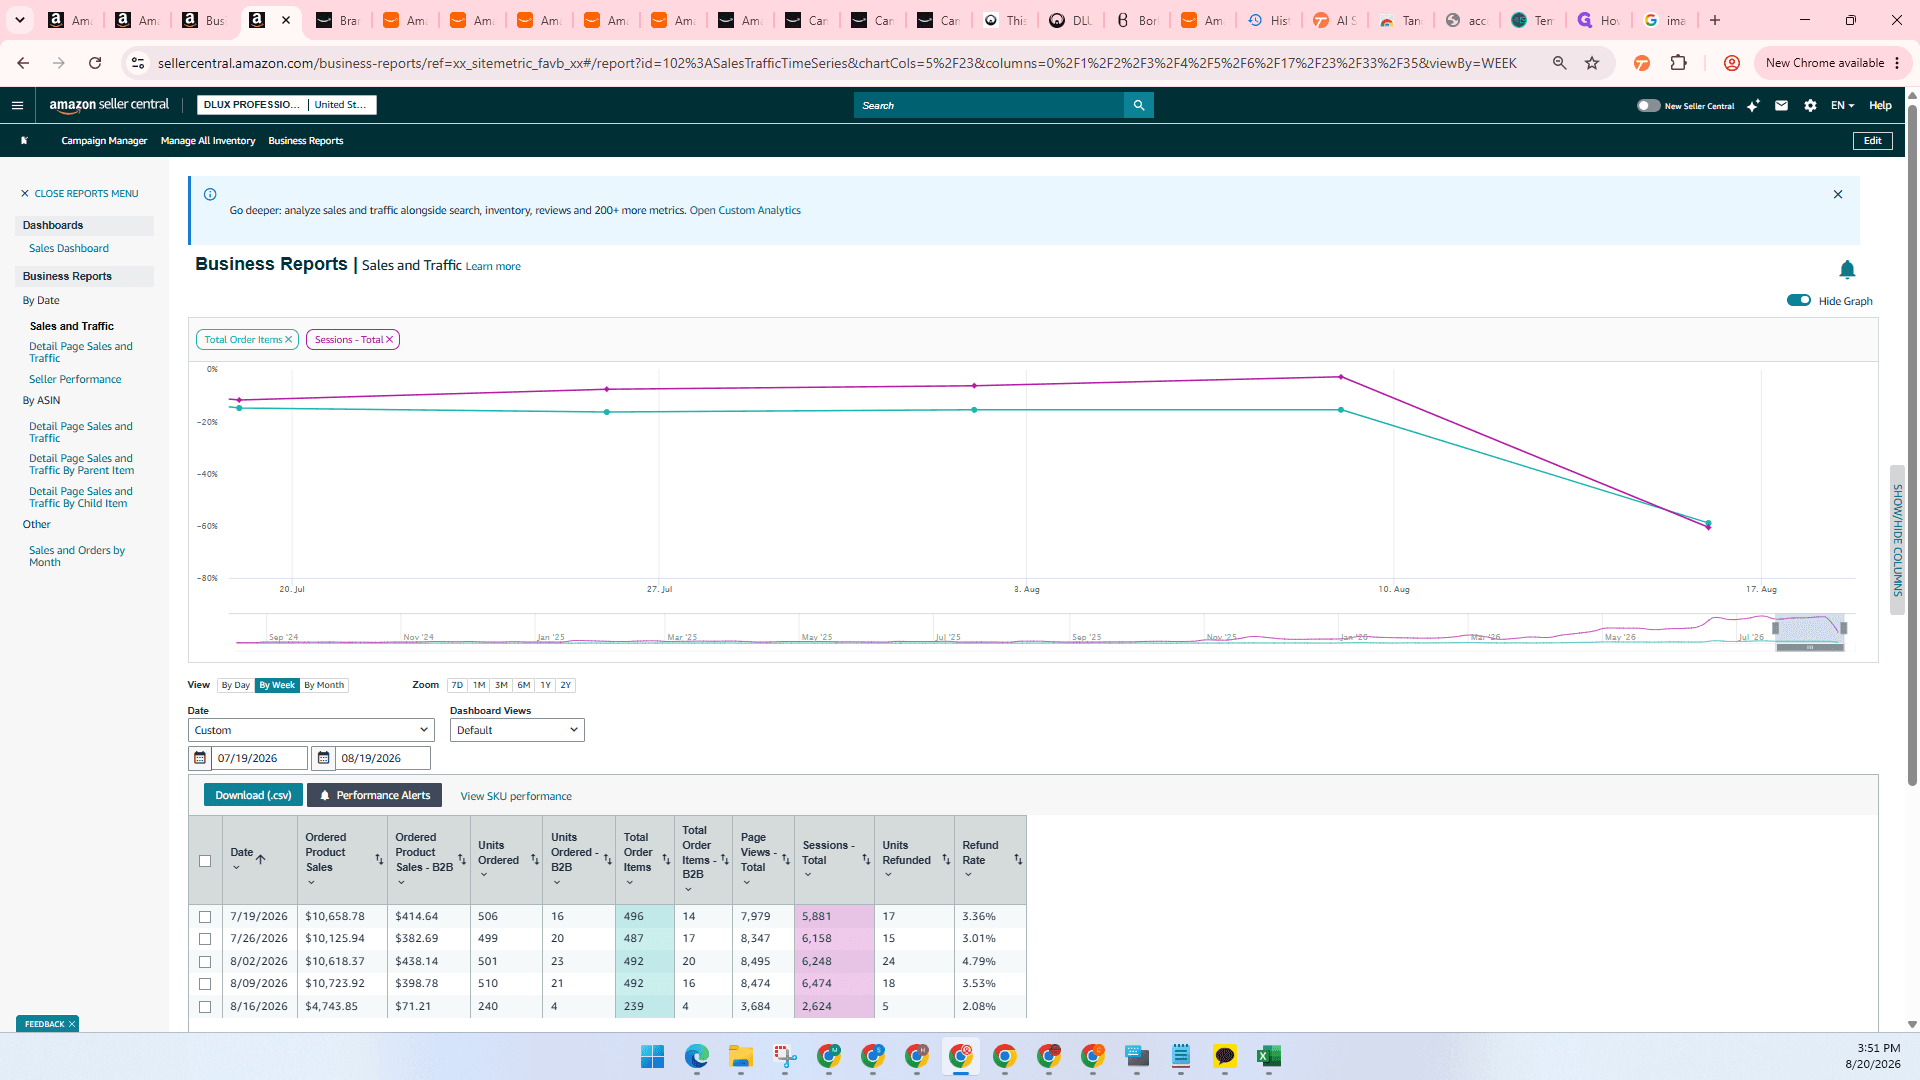
Task: Click in the start date field 07/19/2026
Action: pyautogui.click(x=259, y=758)
